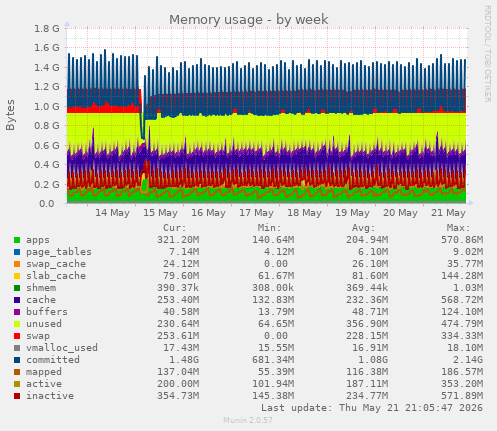The width and height of the screenshot is (497, 431).
Task: Click the unused average value 356.90M
Action: click(x=367, y=324)
